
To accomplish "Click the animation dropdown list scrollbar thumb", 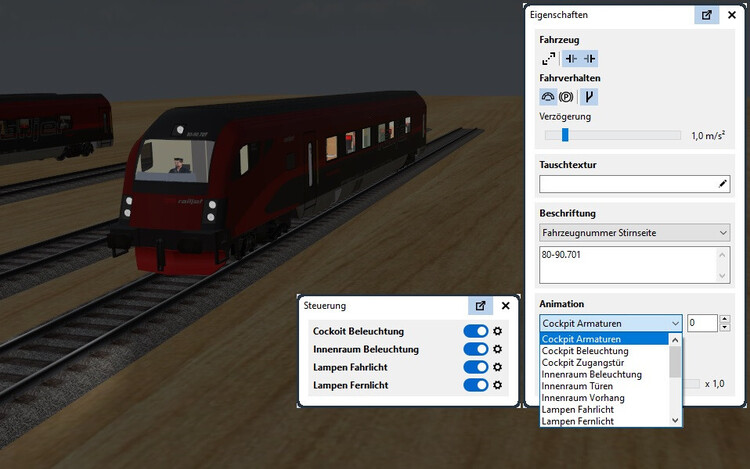I will pos(675,362).
